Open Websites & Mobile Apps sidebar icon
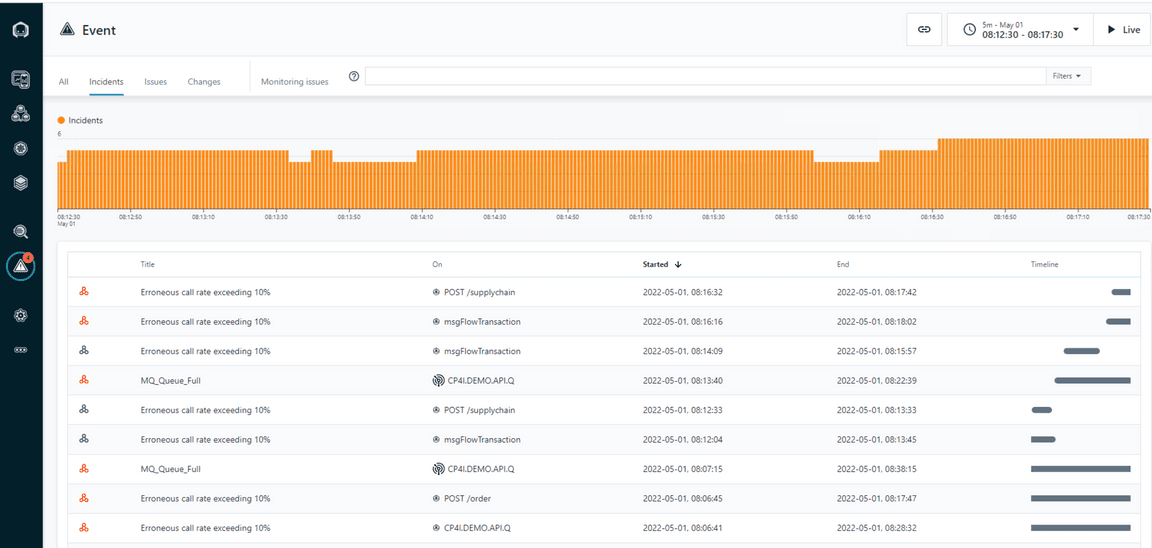This screenshot has height=548, width=1152. click(x=21, y=79)
